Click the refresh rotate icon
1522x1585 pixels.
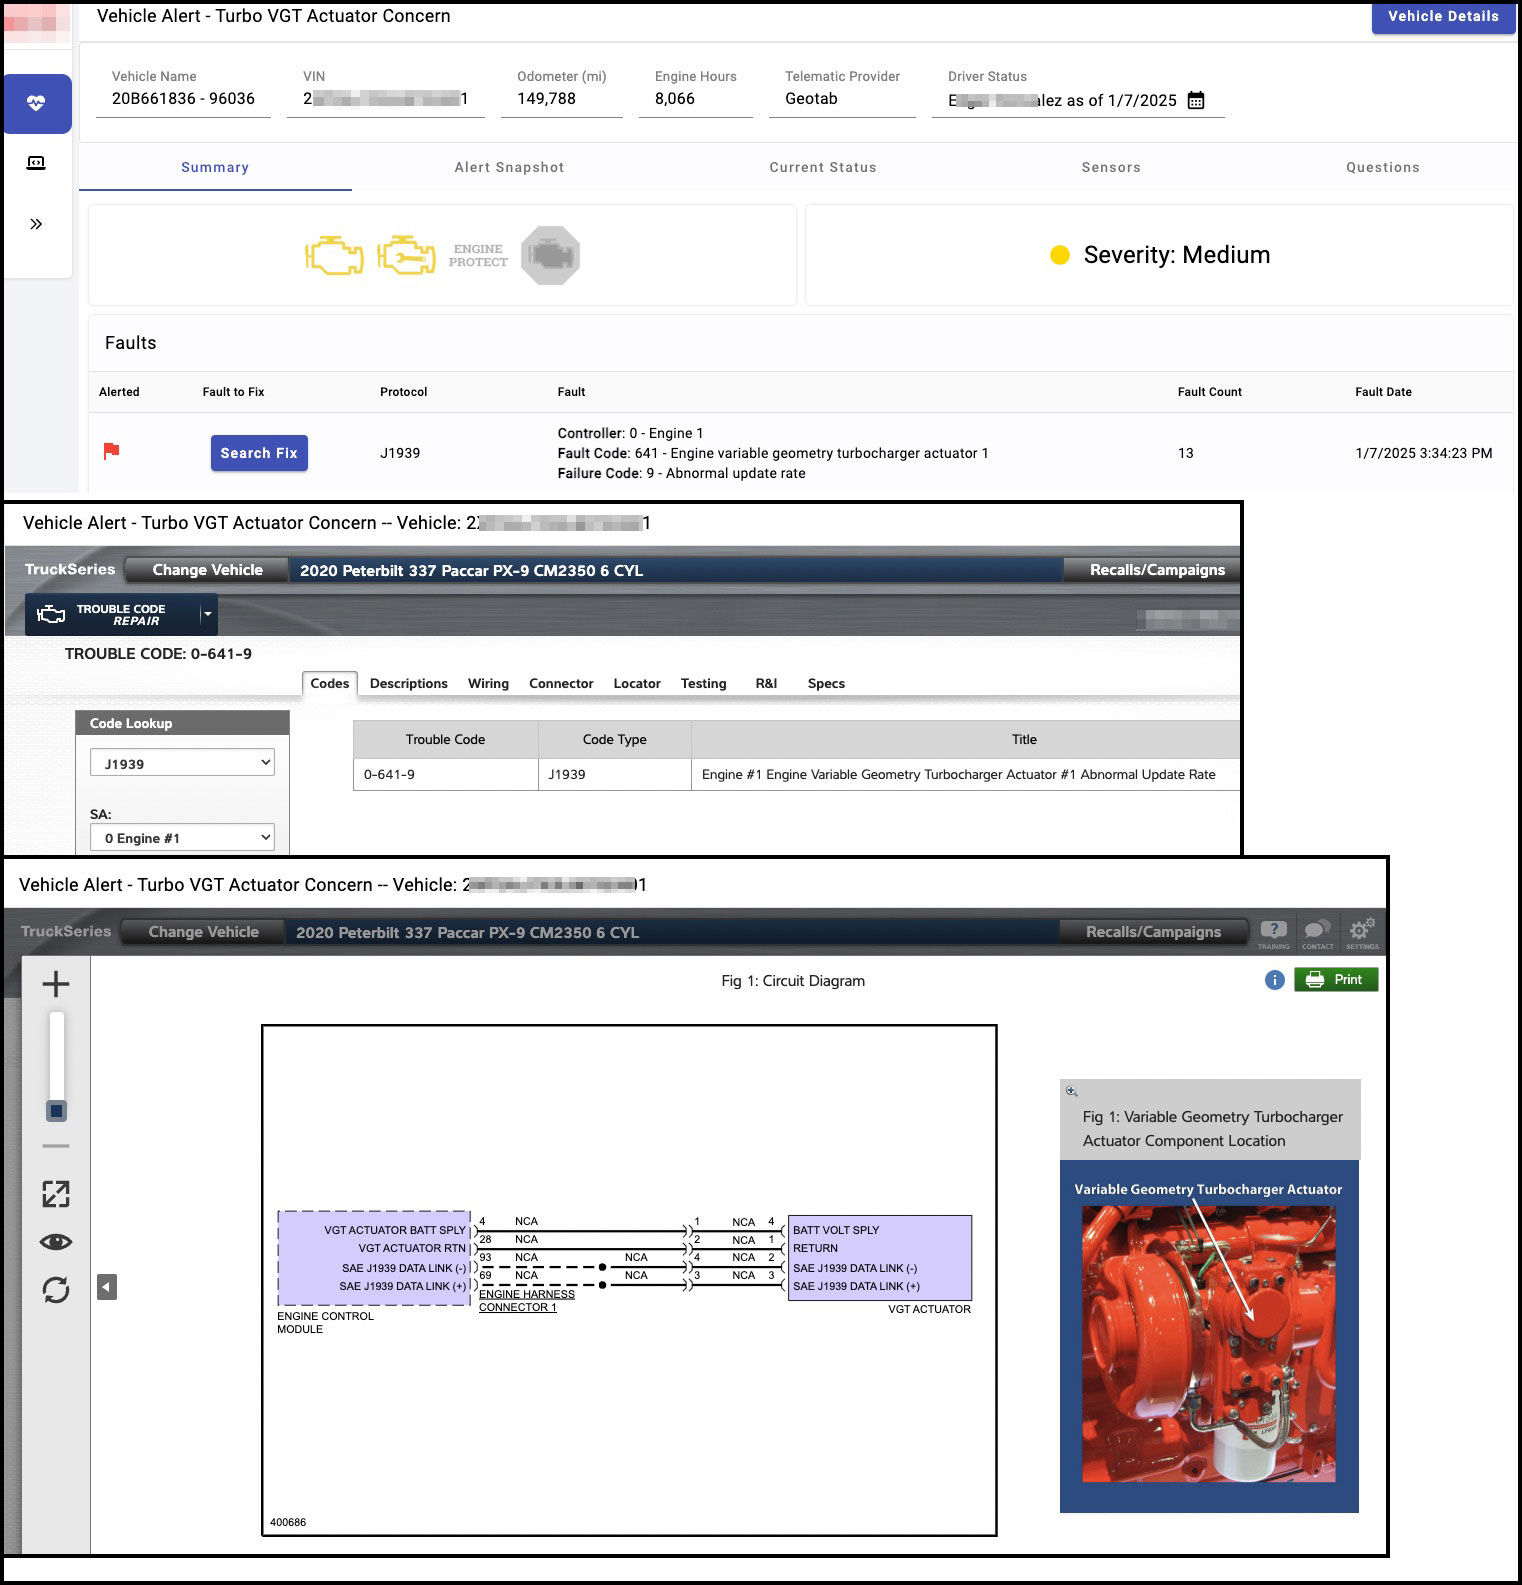click(x=56, y=1290)
